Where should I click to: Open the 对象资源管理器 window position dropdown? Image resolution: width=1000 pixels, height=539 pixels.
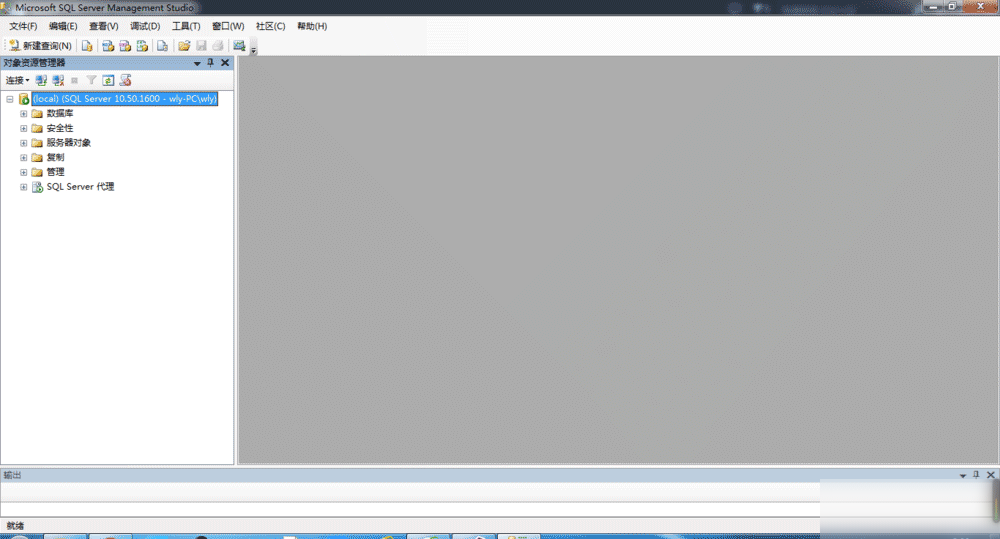197,63
